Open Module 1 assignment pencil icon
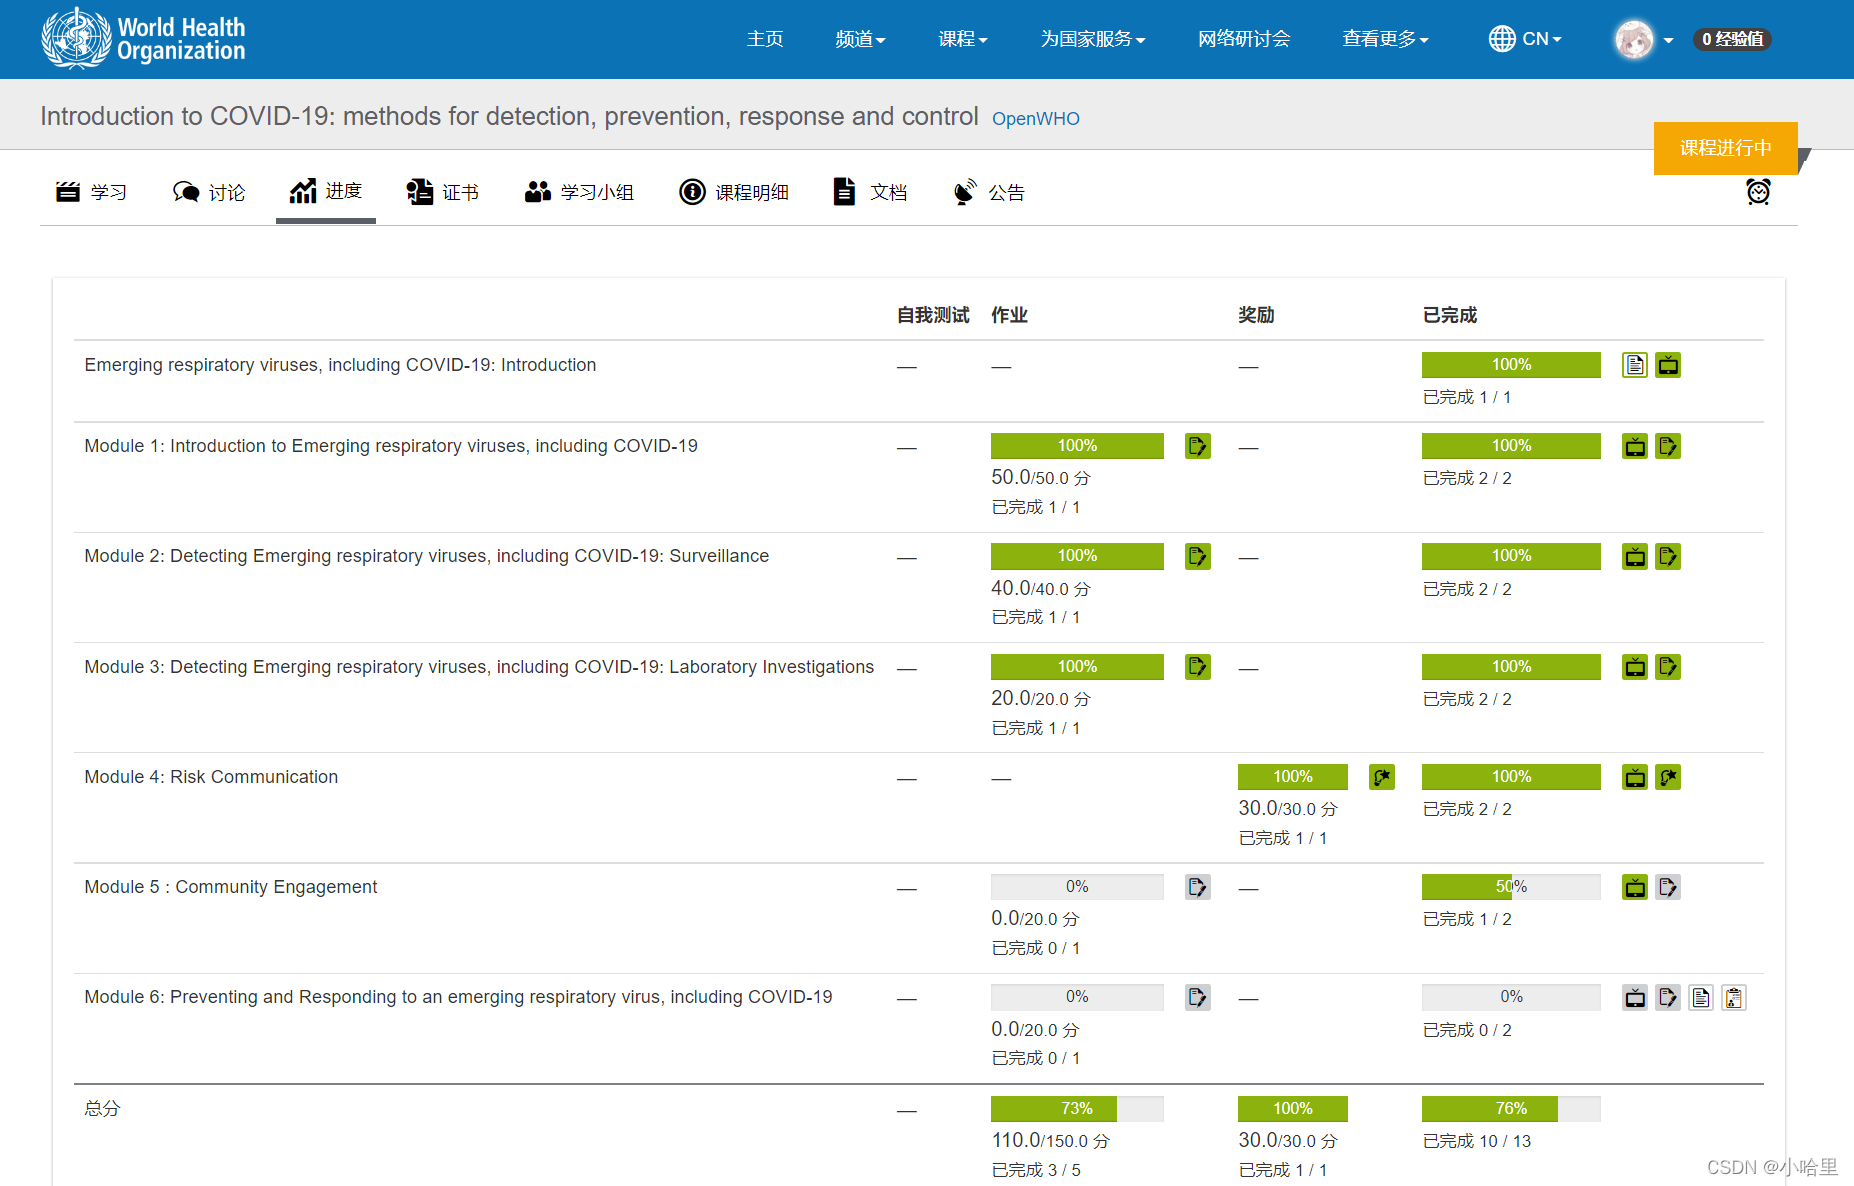 click(x=1197, y=446)
